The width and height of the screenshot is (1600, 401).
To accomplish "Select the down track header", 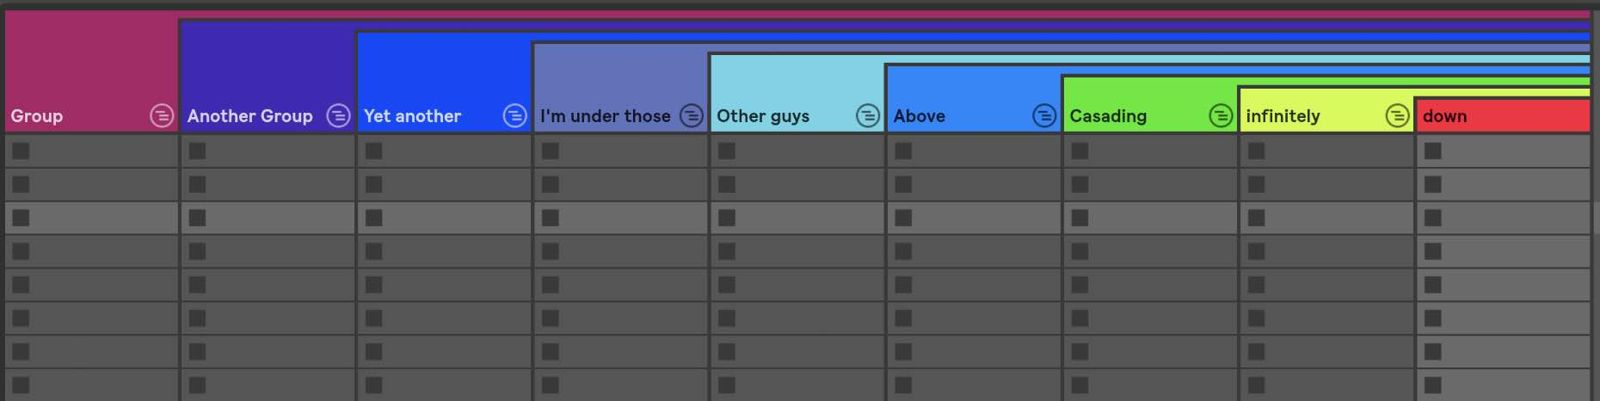I will 1503,116.
